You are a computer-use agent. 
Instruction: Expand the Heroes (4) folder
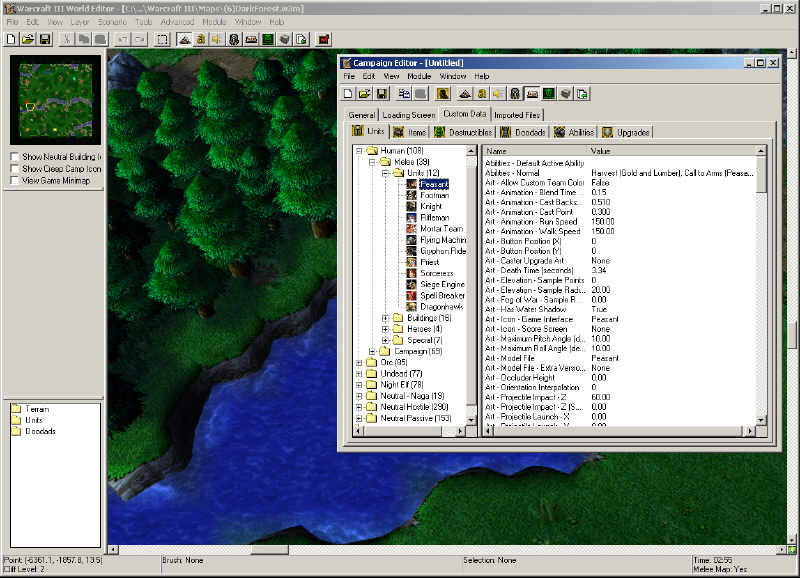click(386, 329)
